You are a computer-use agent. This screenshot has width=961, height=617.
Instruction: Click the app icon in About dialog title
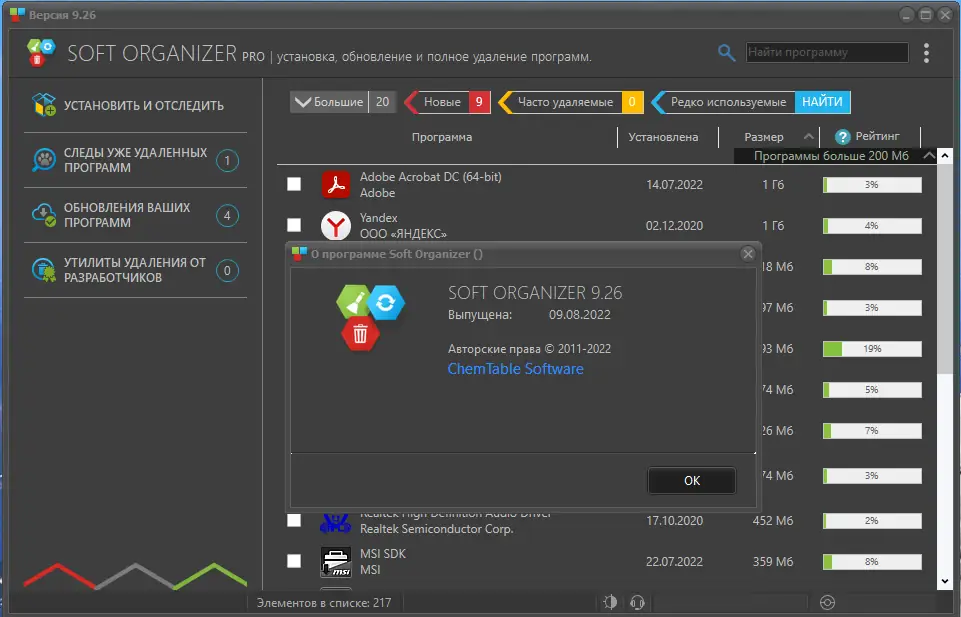point(299,254)
